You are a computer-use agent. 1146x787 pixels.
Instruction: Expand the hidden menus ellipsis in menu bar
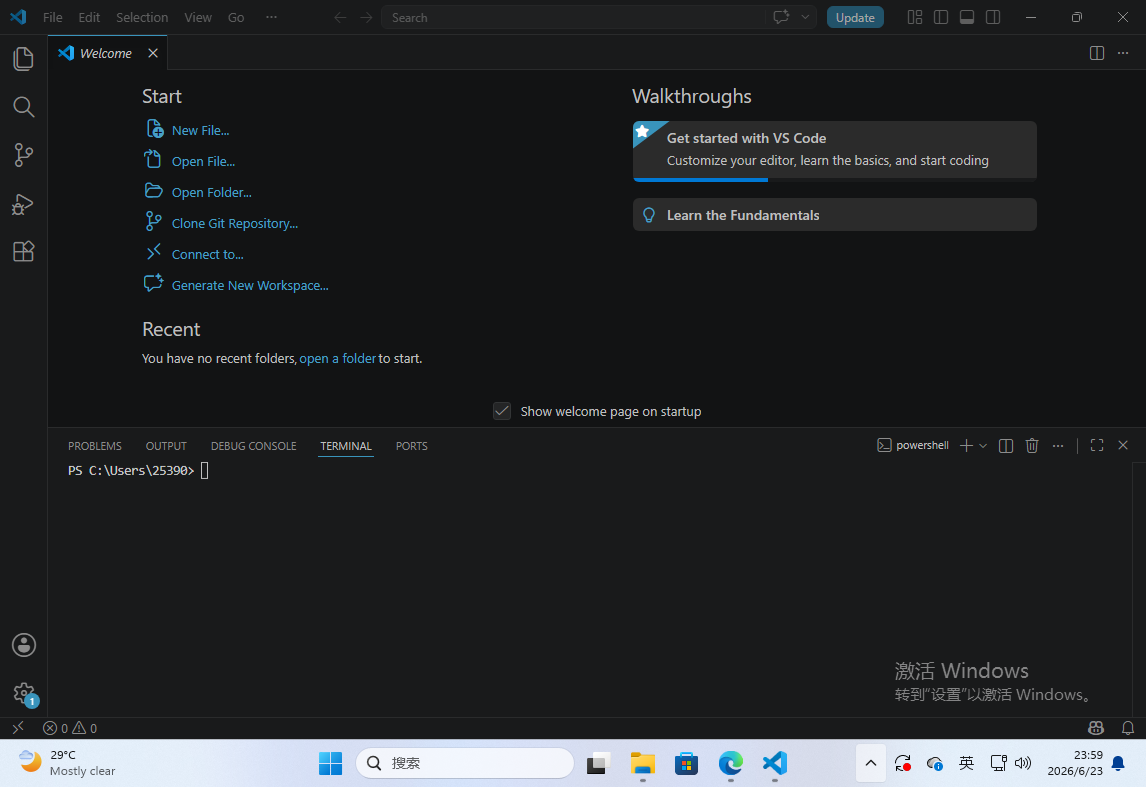click(x=271, y=17)
